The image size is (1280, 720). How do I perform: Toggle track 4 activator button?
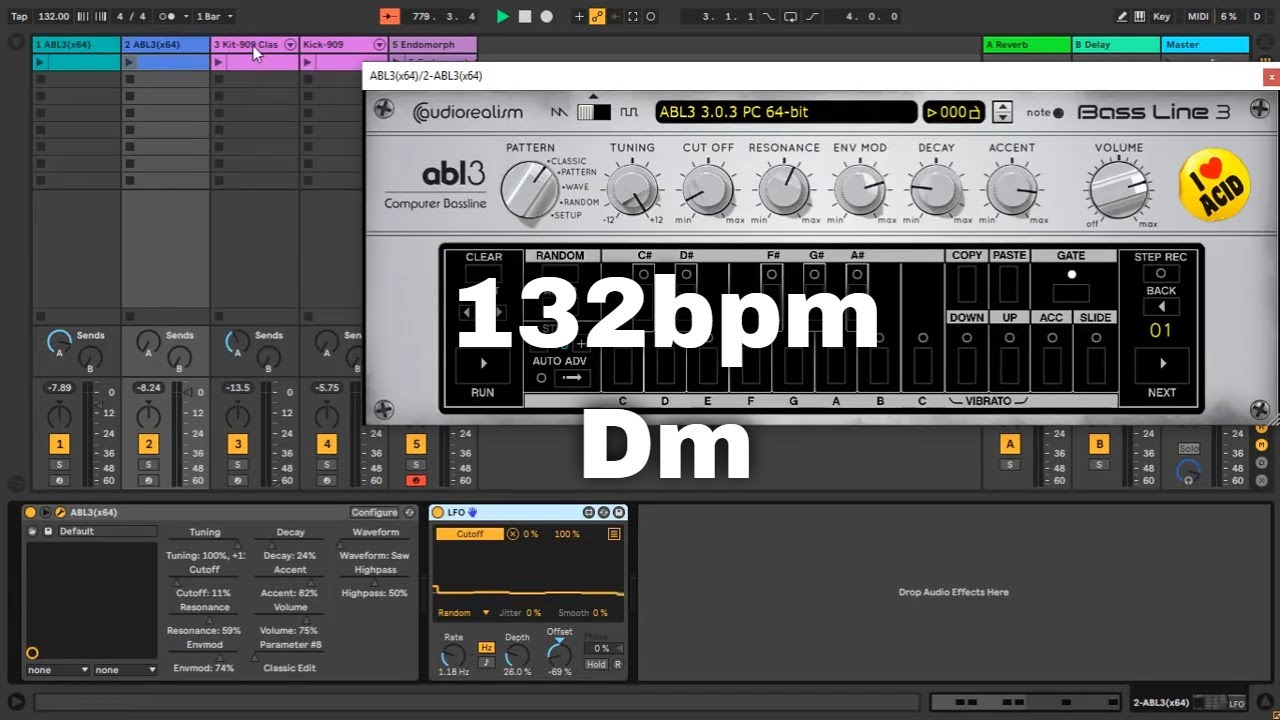click(x=326, y=444)
